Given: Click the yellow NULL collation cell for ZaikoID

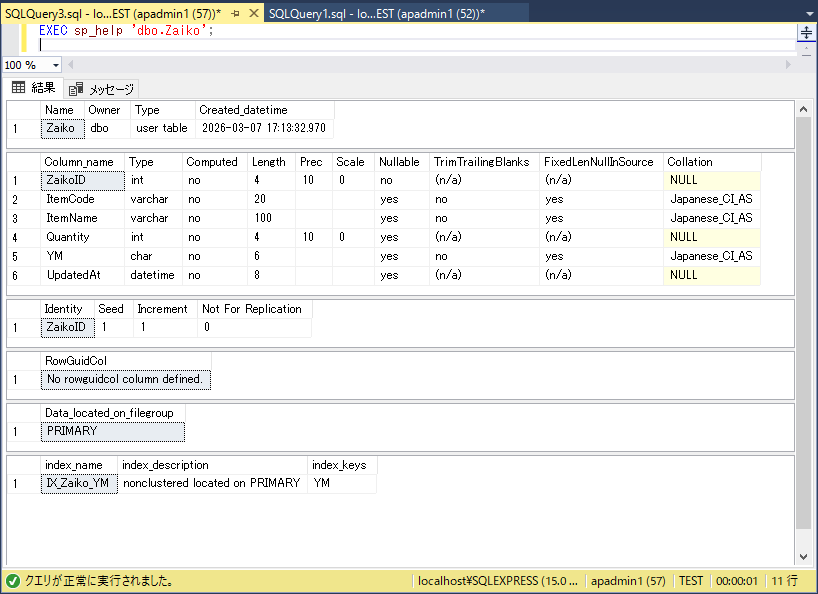Looking at the screenshot, I should (711, 181).
